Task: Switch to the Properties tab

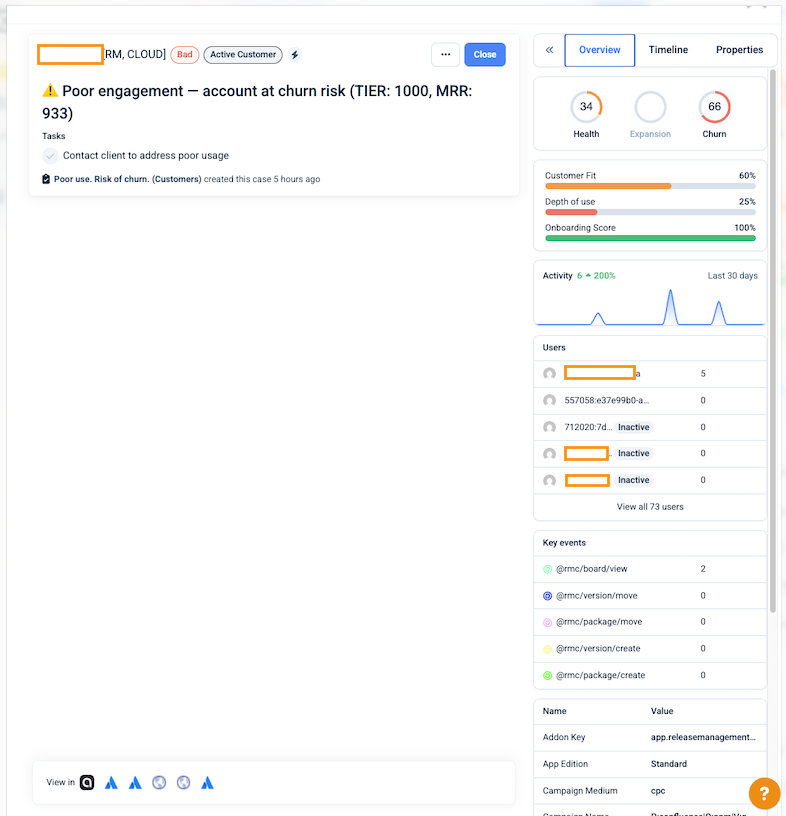Action: (x=739, y=50)
